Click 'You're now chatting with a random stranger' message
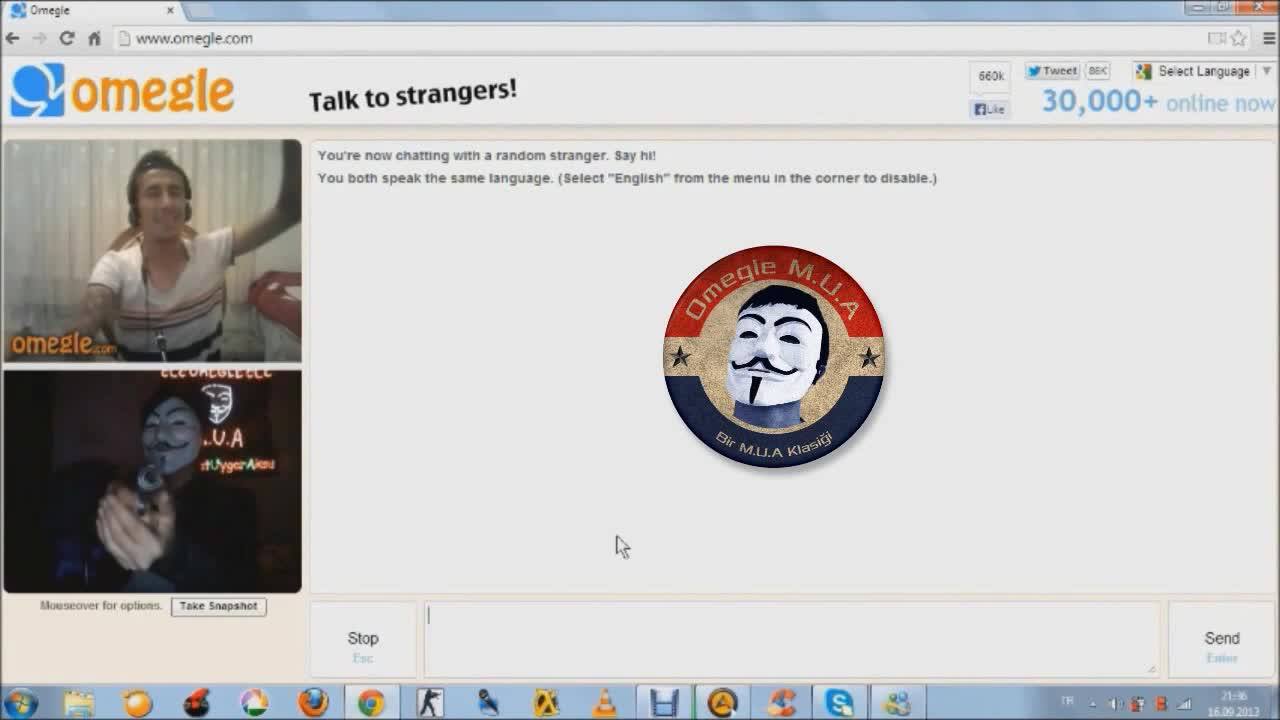 click(x=486, y=156)
